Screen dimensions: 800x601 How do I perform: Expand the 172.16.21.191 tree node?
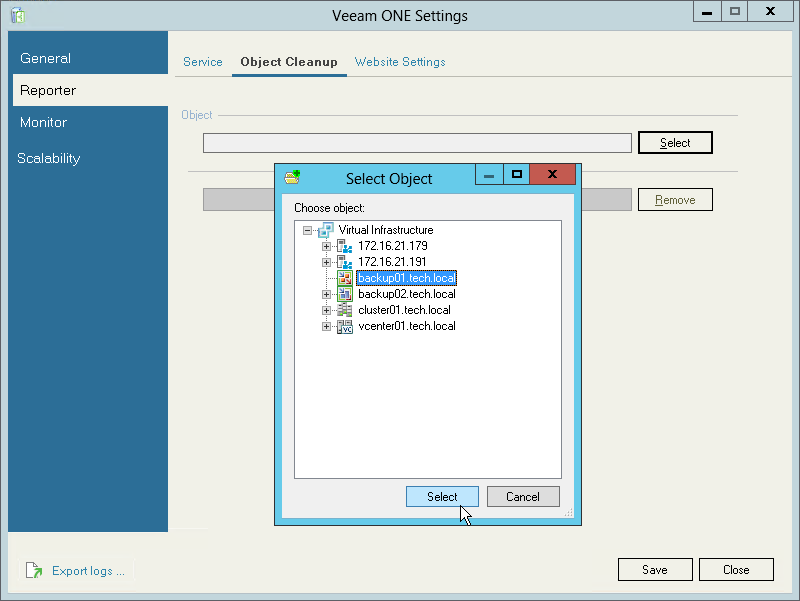click(x=326, y=262)
